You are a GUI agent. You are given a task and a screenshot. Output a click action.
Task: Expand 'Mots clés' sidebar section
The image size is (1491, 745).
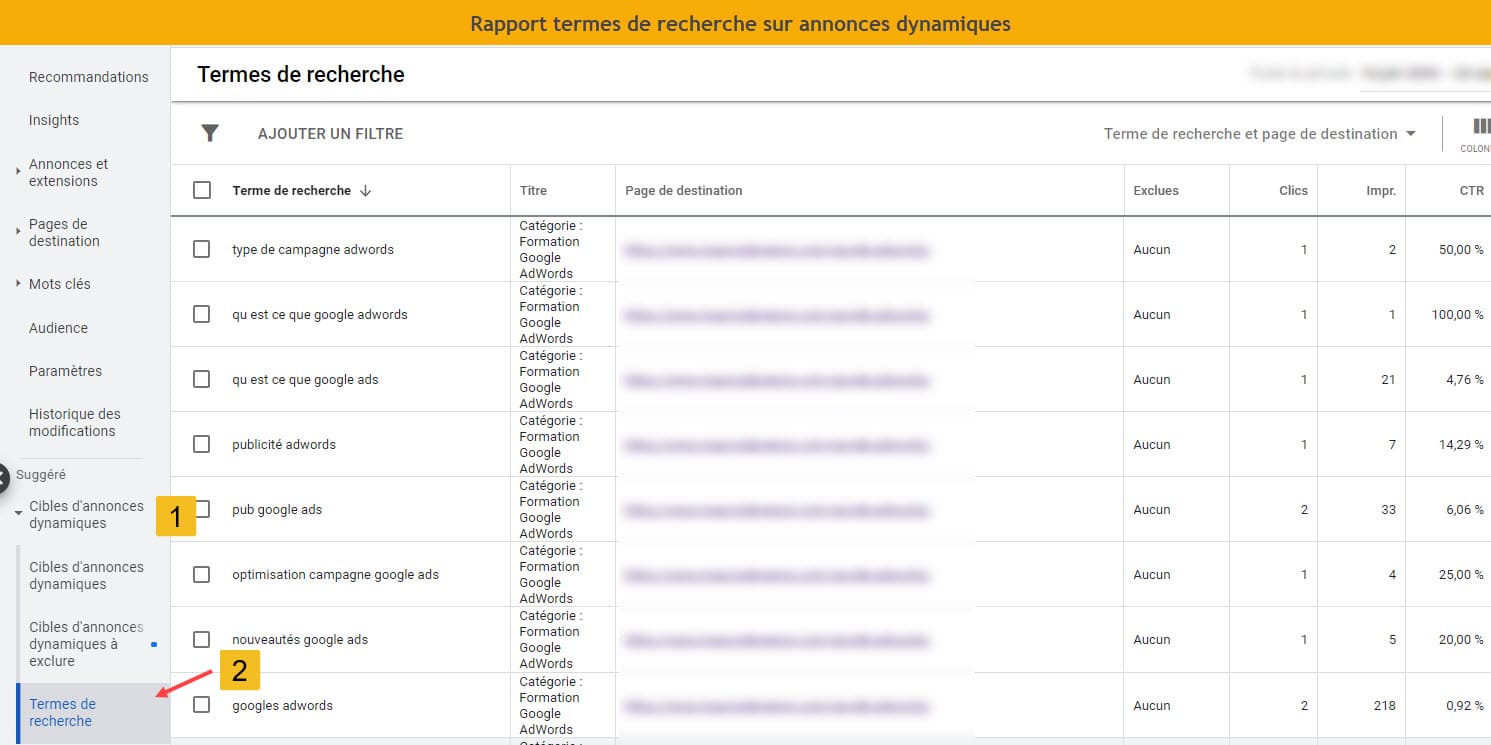[x=18, y=284]
